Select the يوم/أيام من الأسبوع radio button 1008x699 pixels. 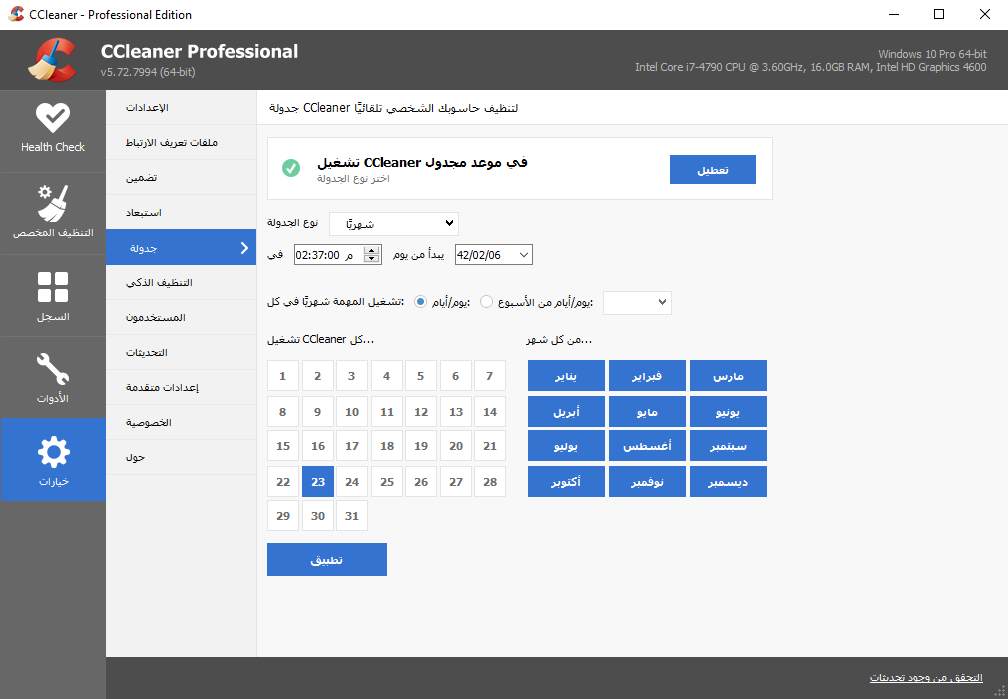point(486,302)
